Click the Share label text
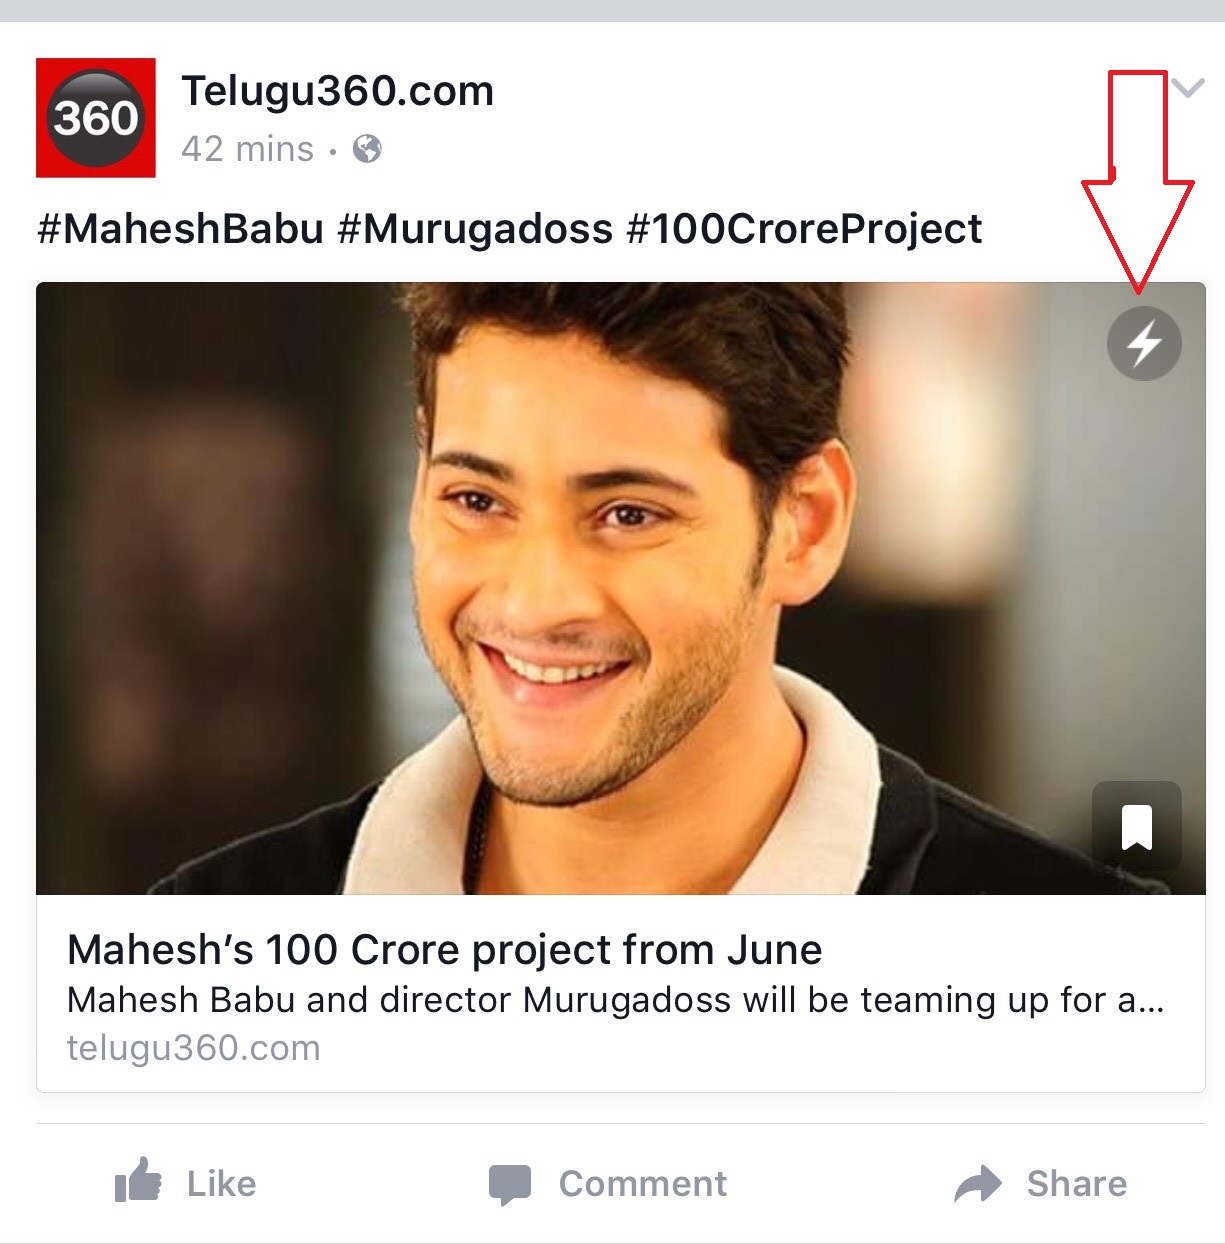 1077,1184
